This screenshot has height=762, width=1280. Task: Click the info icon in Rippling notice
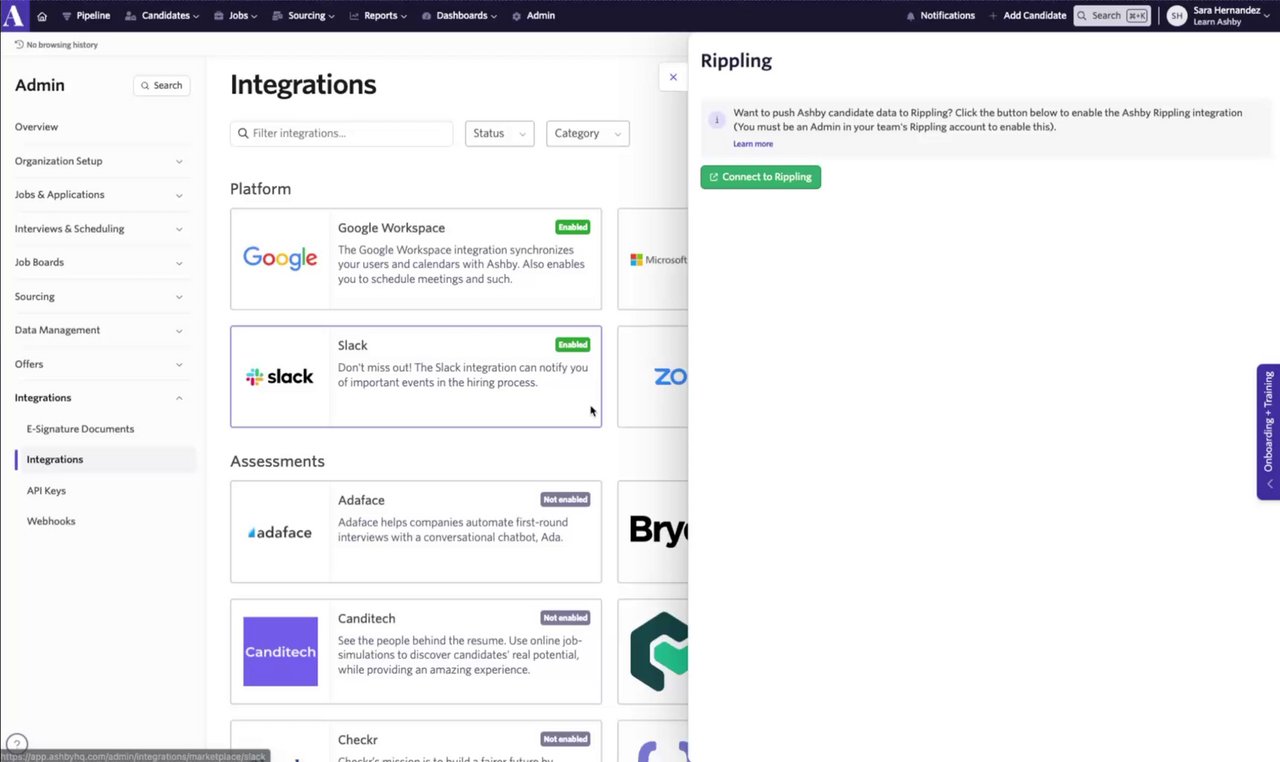[716, 120]
